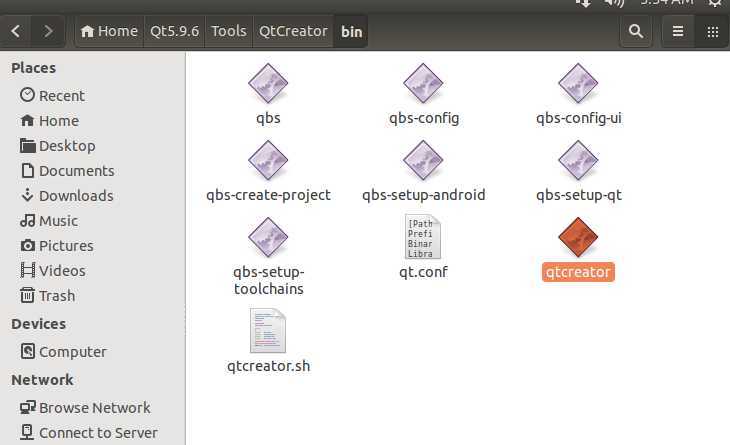Open Desktop in the sidebar

(x=58, y=146)
